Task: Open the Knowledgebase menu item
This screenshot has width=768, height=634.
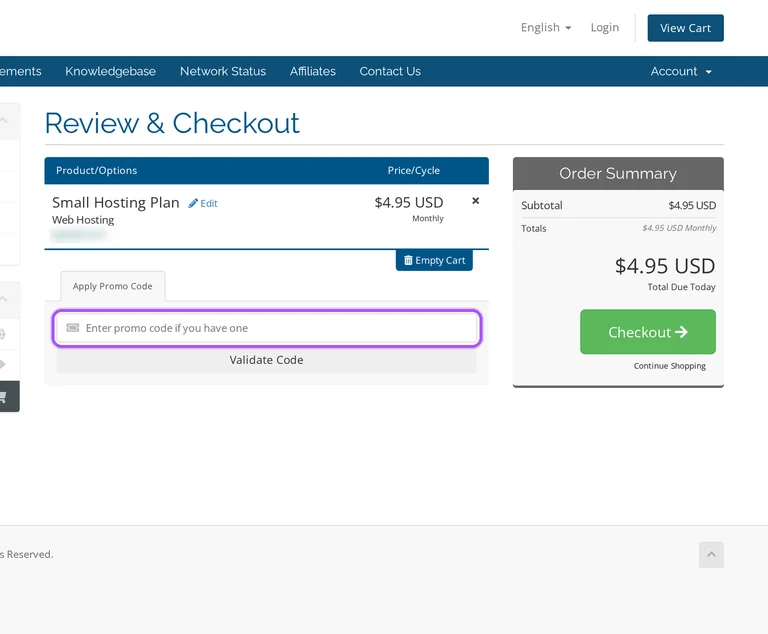Action: 110,71
